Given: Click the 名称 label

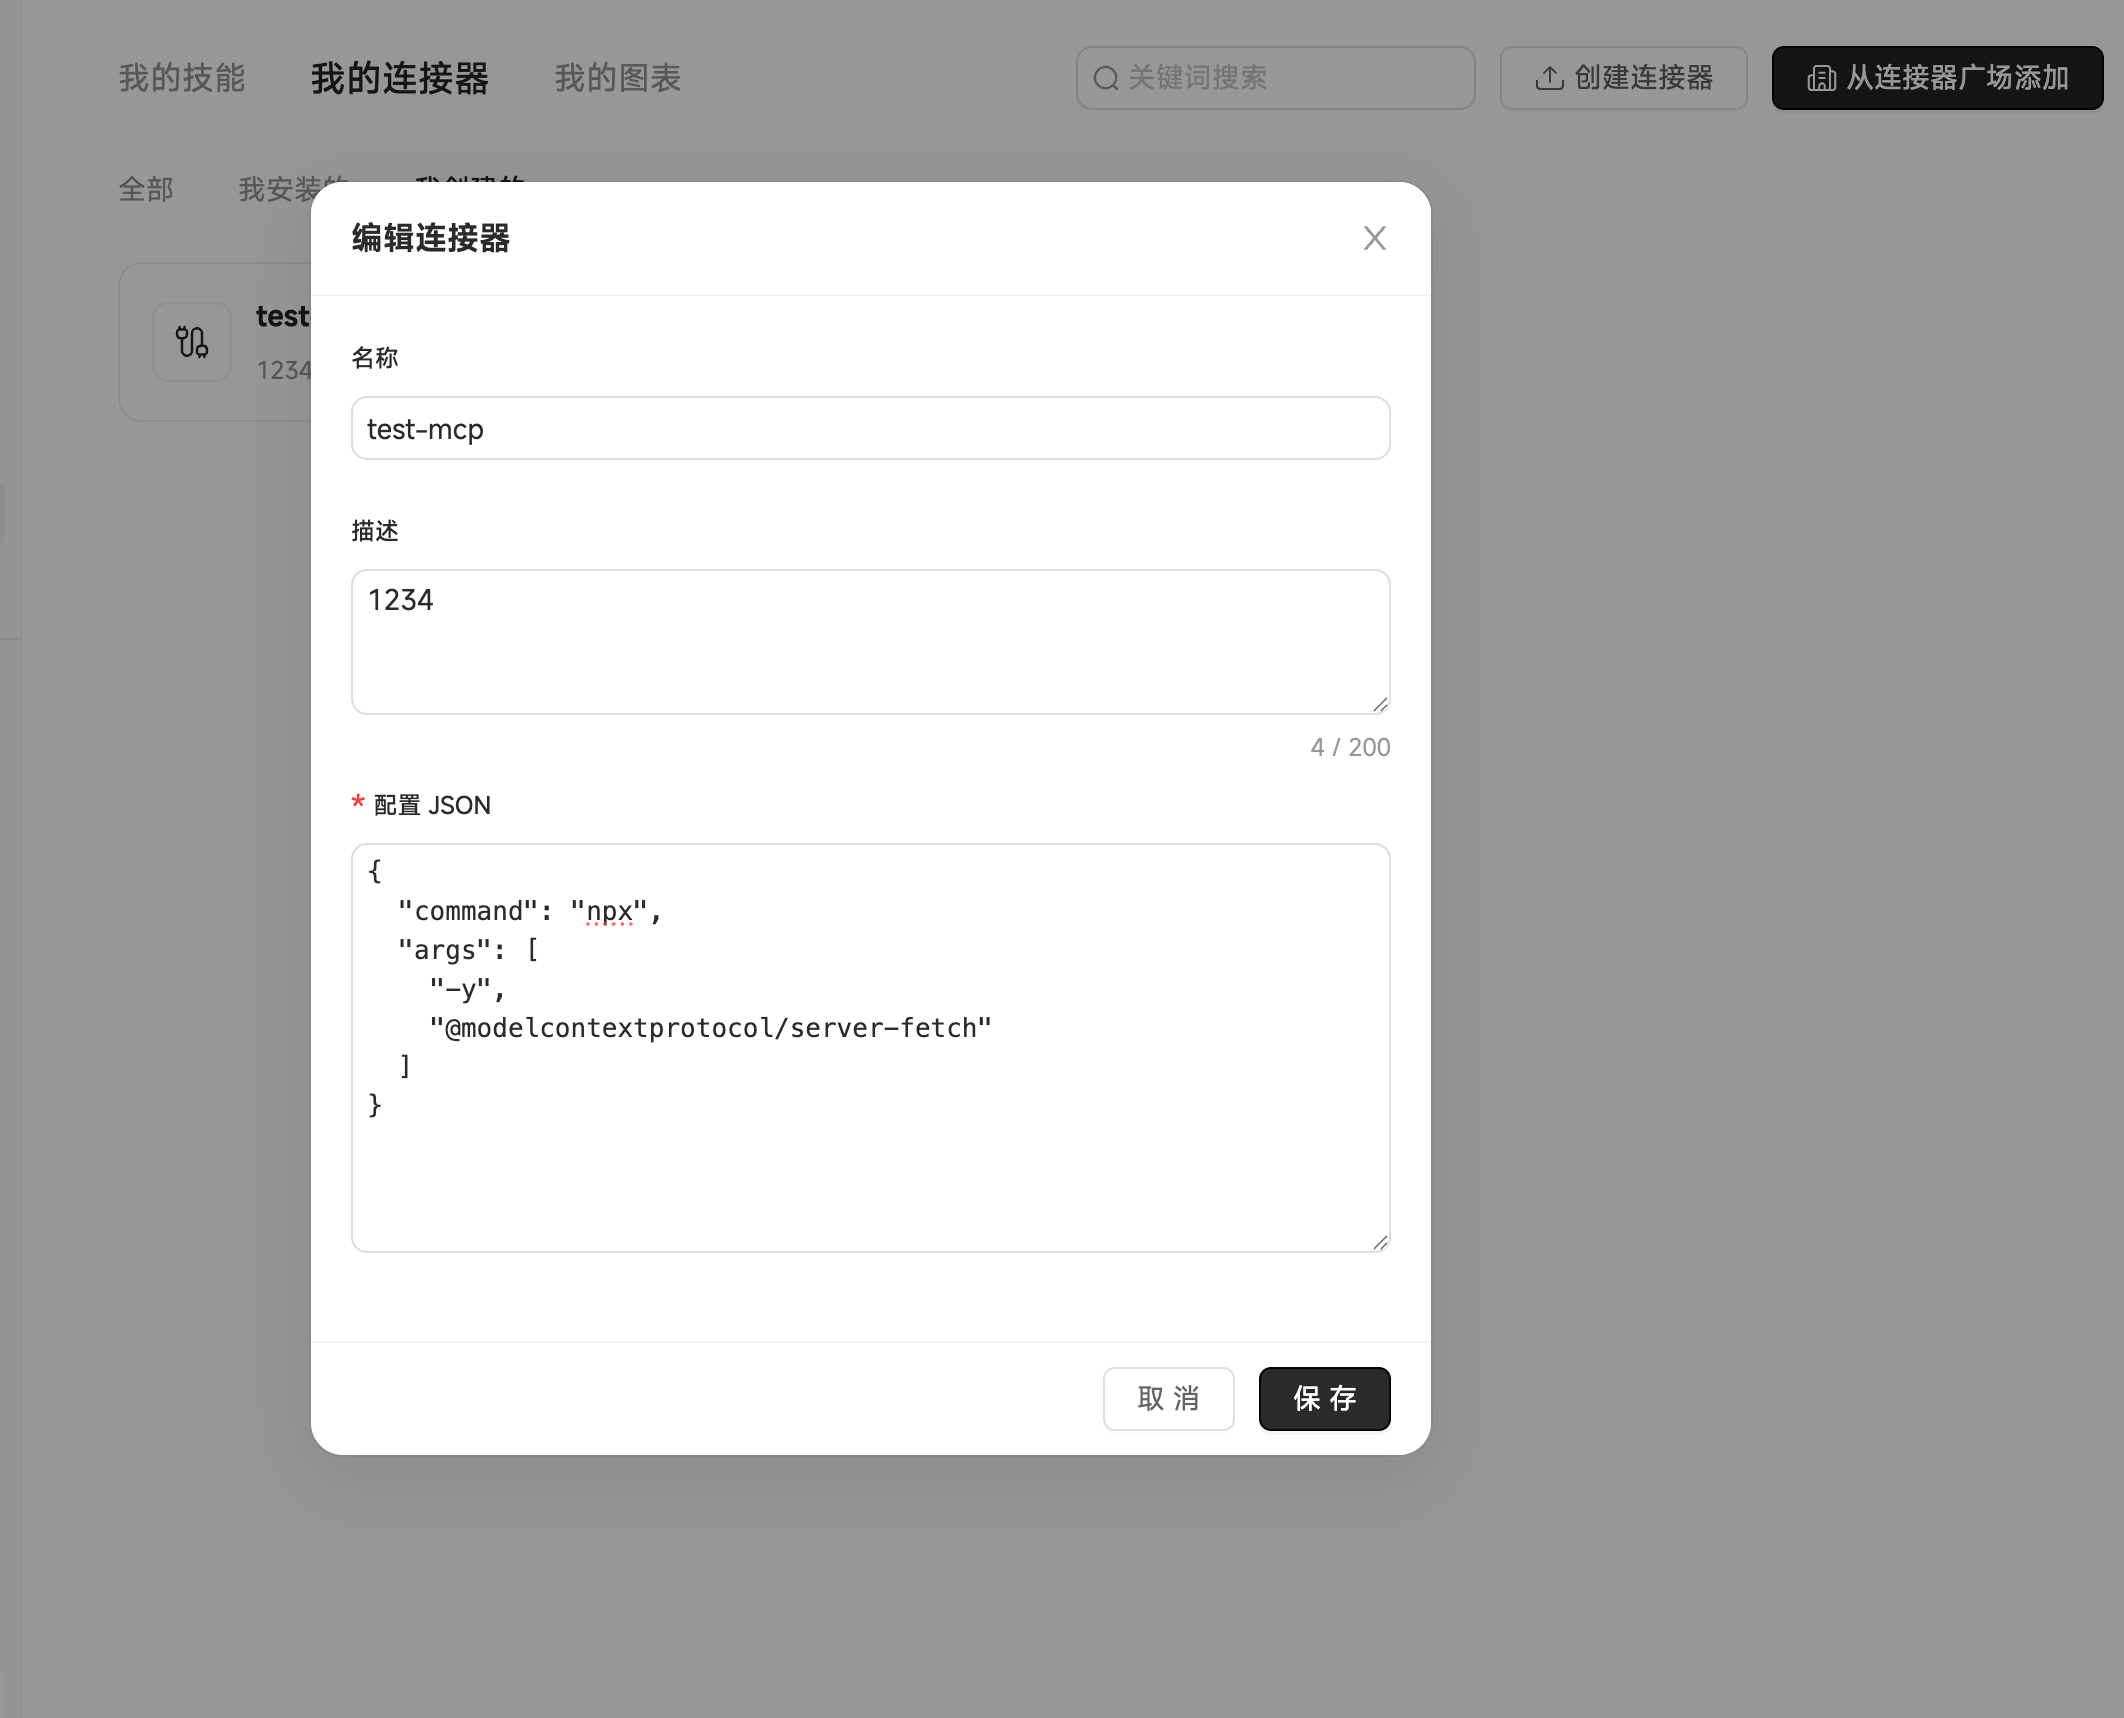Looking at the screenshot, I should pos(375,358).
